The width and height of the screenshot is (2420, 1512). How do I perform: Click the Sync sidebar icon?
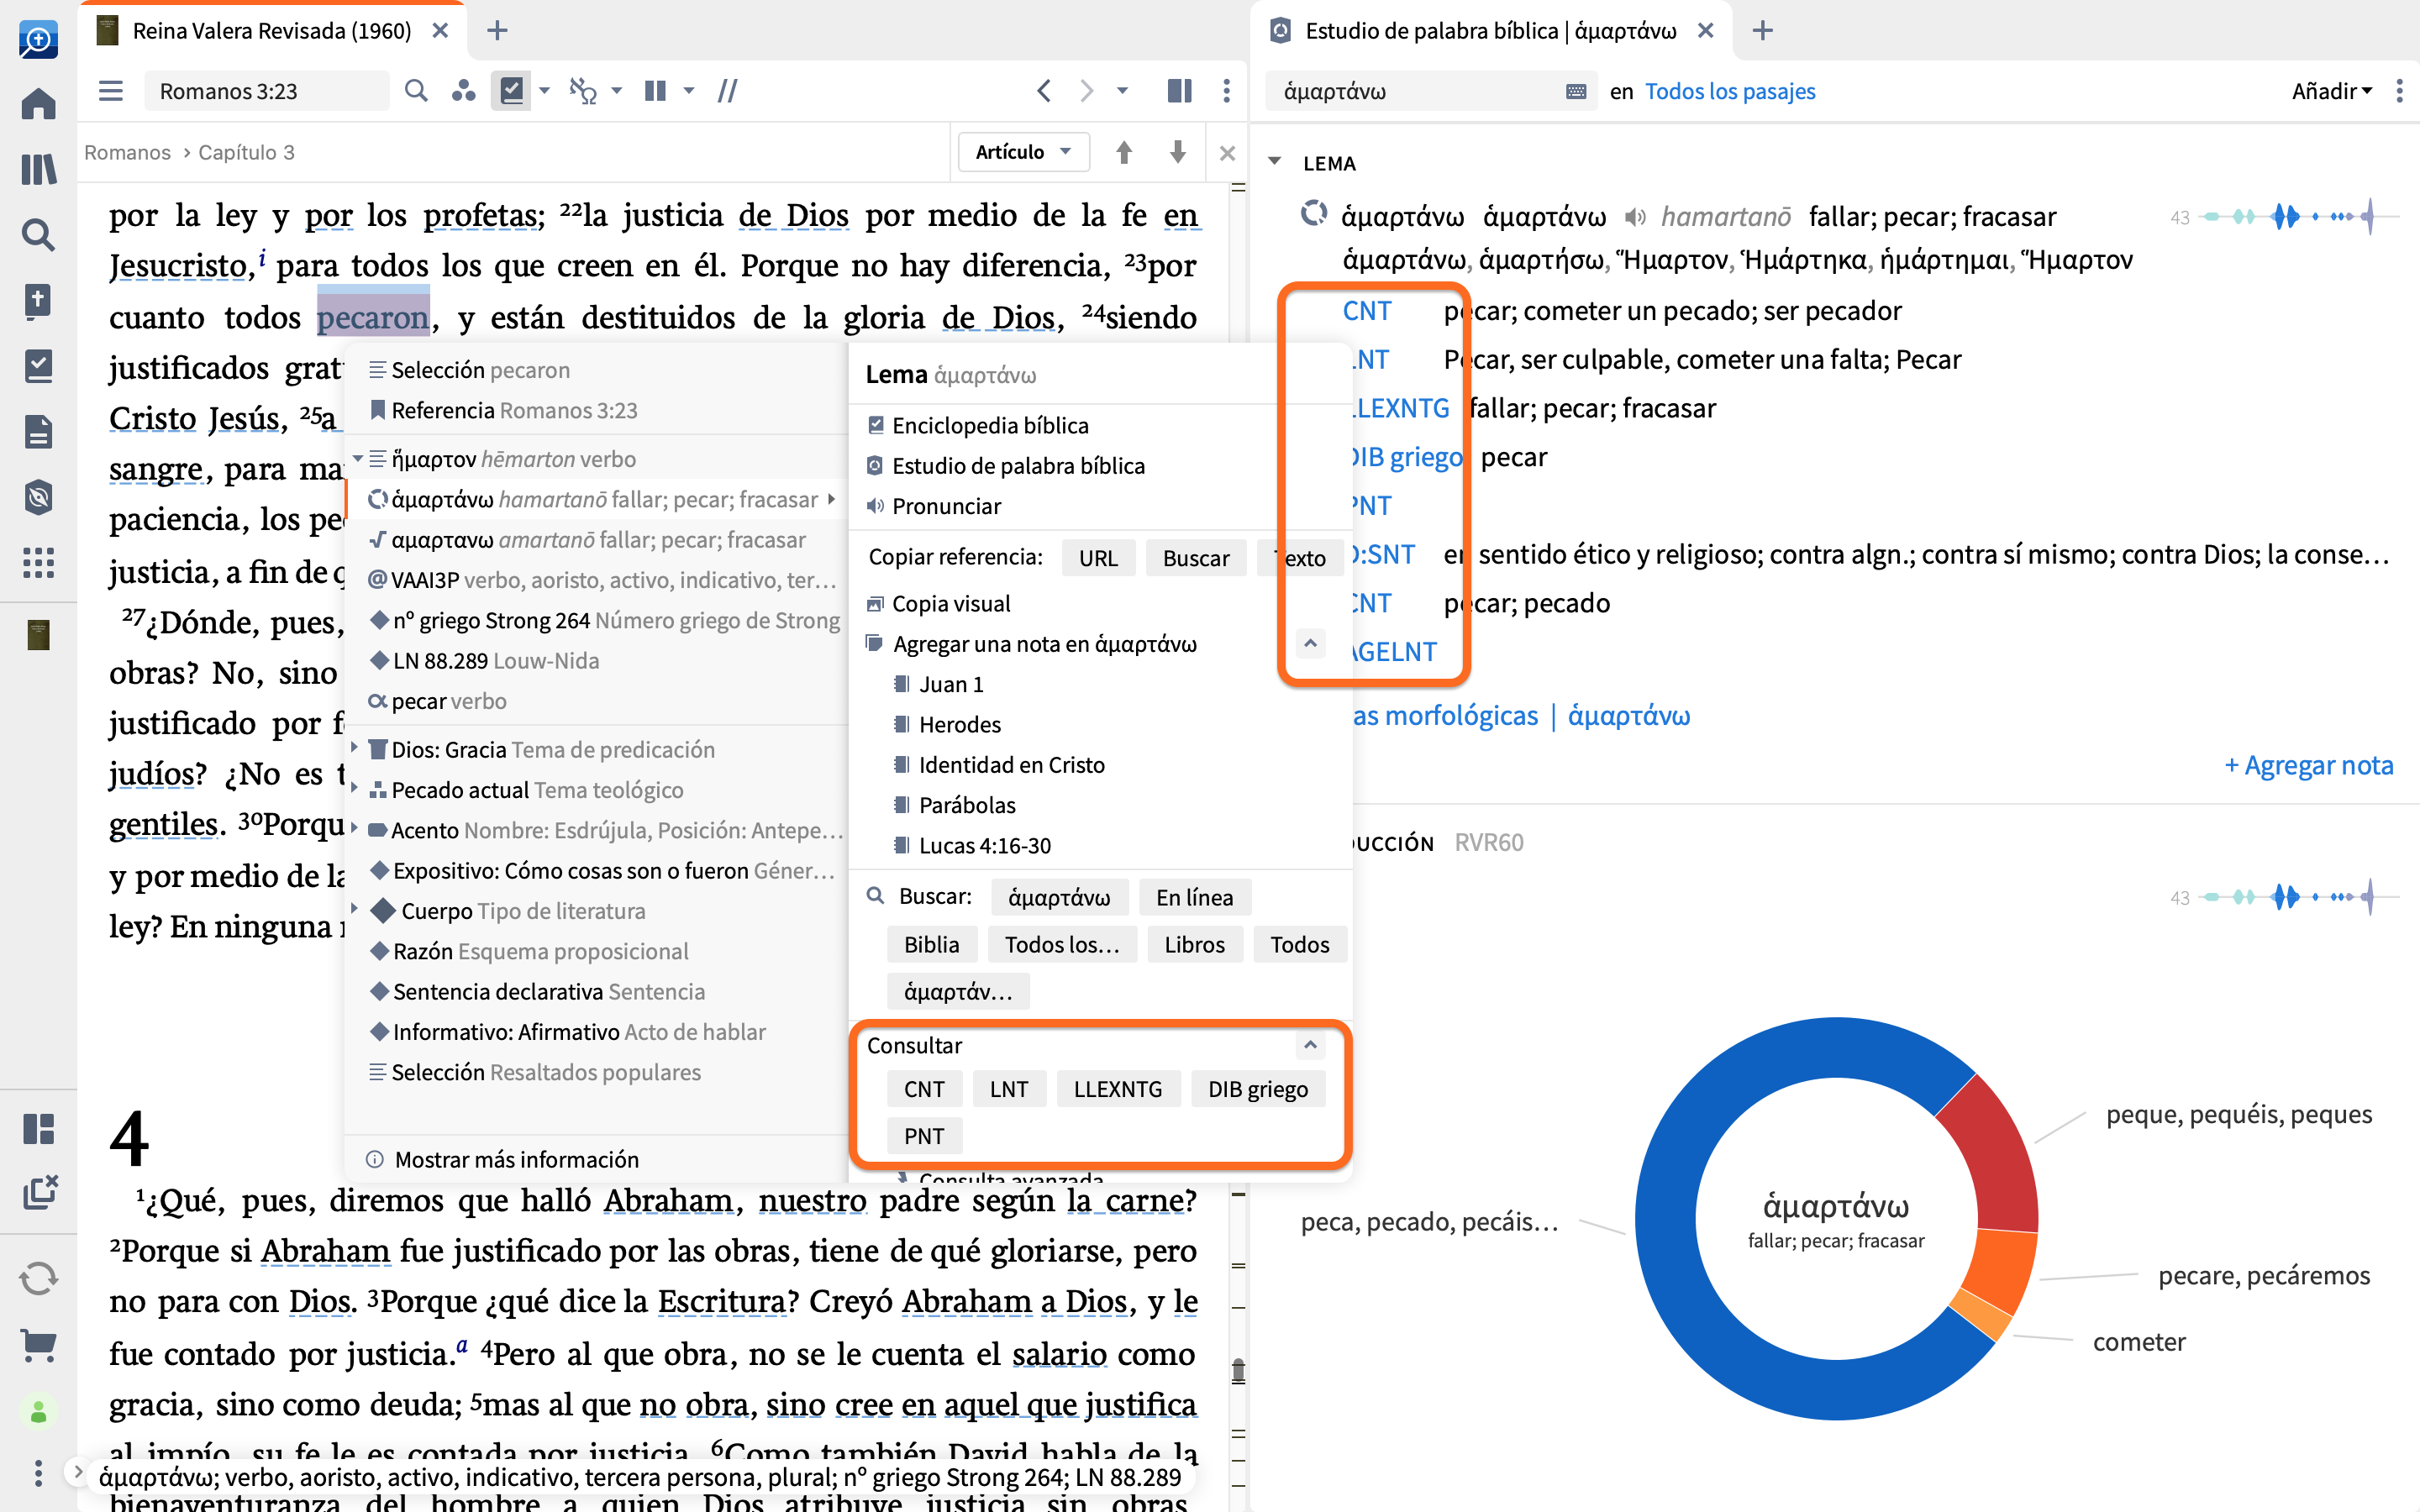[x=38, y=1278]
